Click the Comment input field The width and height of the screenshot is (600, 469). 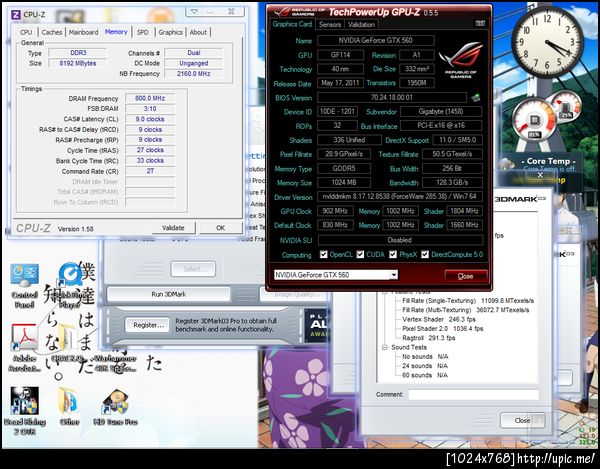click(x=473, y=394)
